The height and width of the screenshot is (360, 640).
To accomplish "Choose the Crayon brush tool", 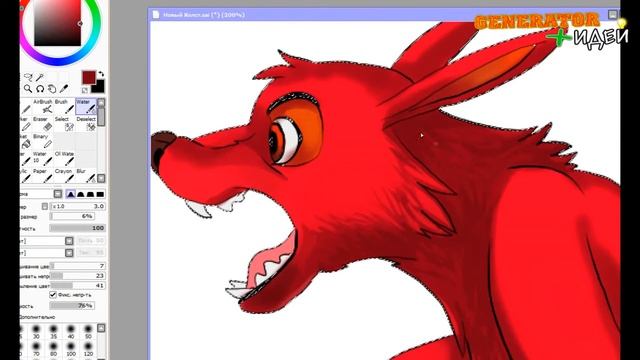I will (x=64, y=176).
